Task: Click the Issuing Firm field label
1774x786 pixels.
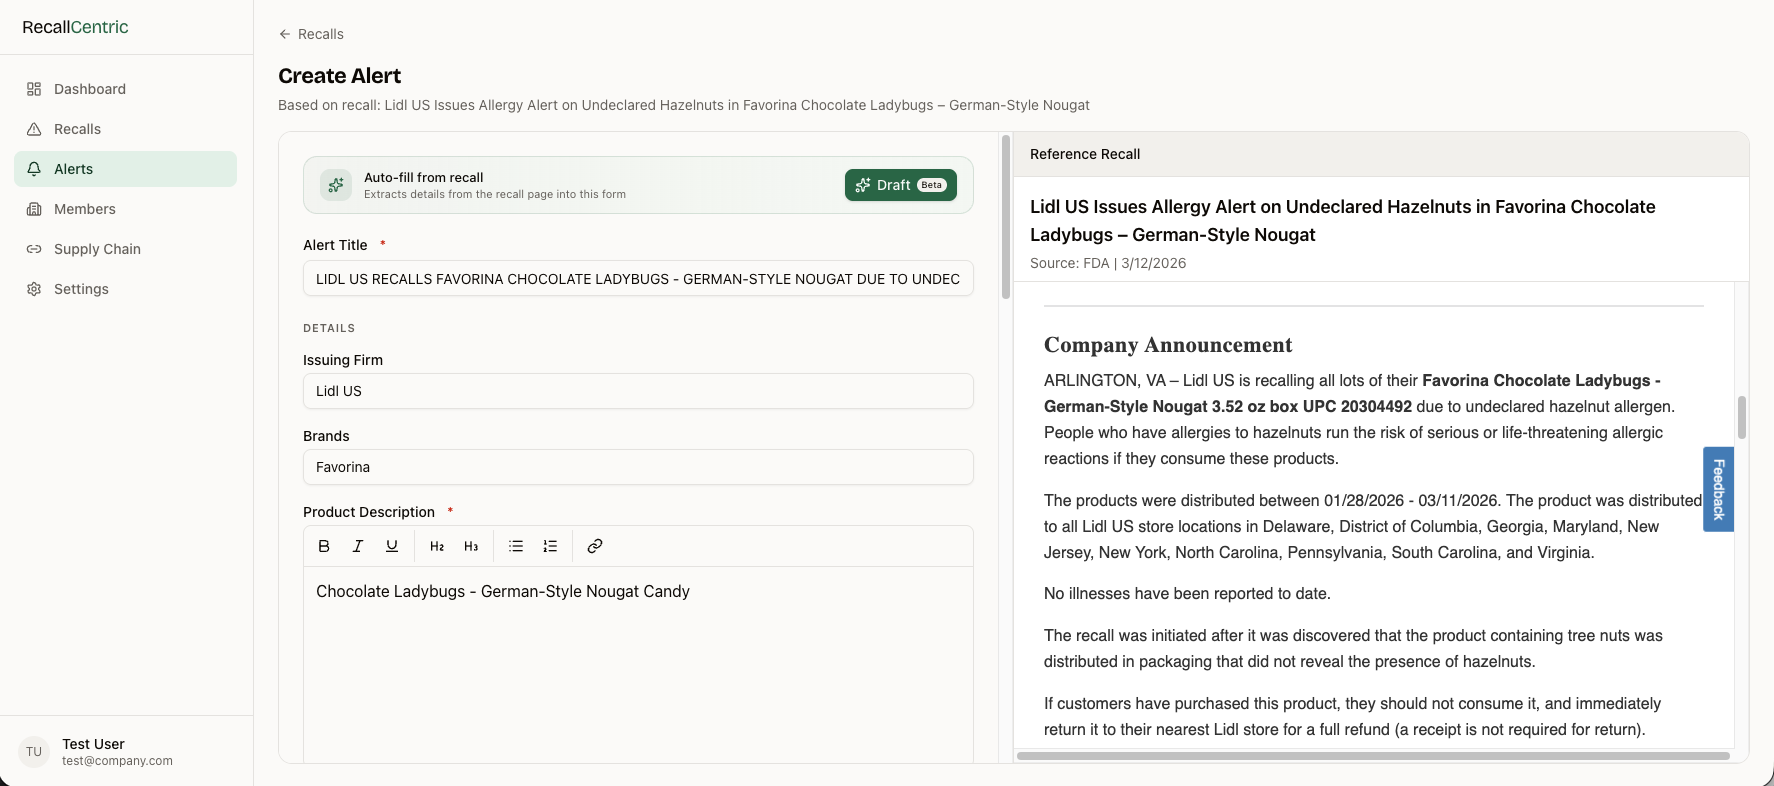Action: (x=343, y=360)
